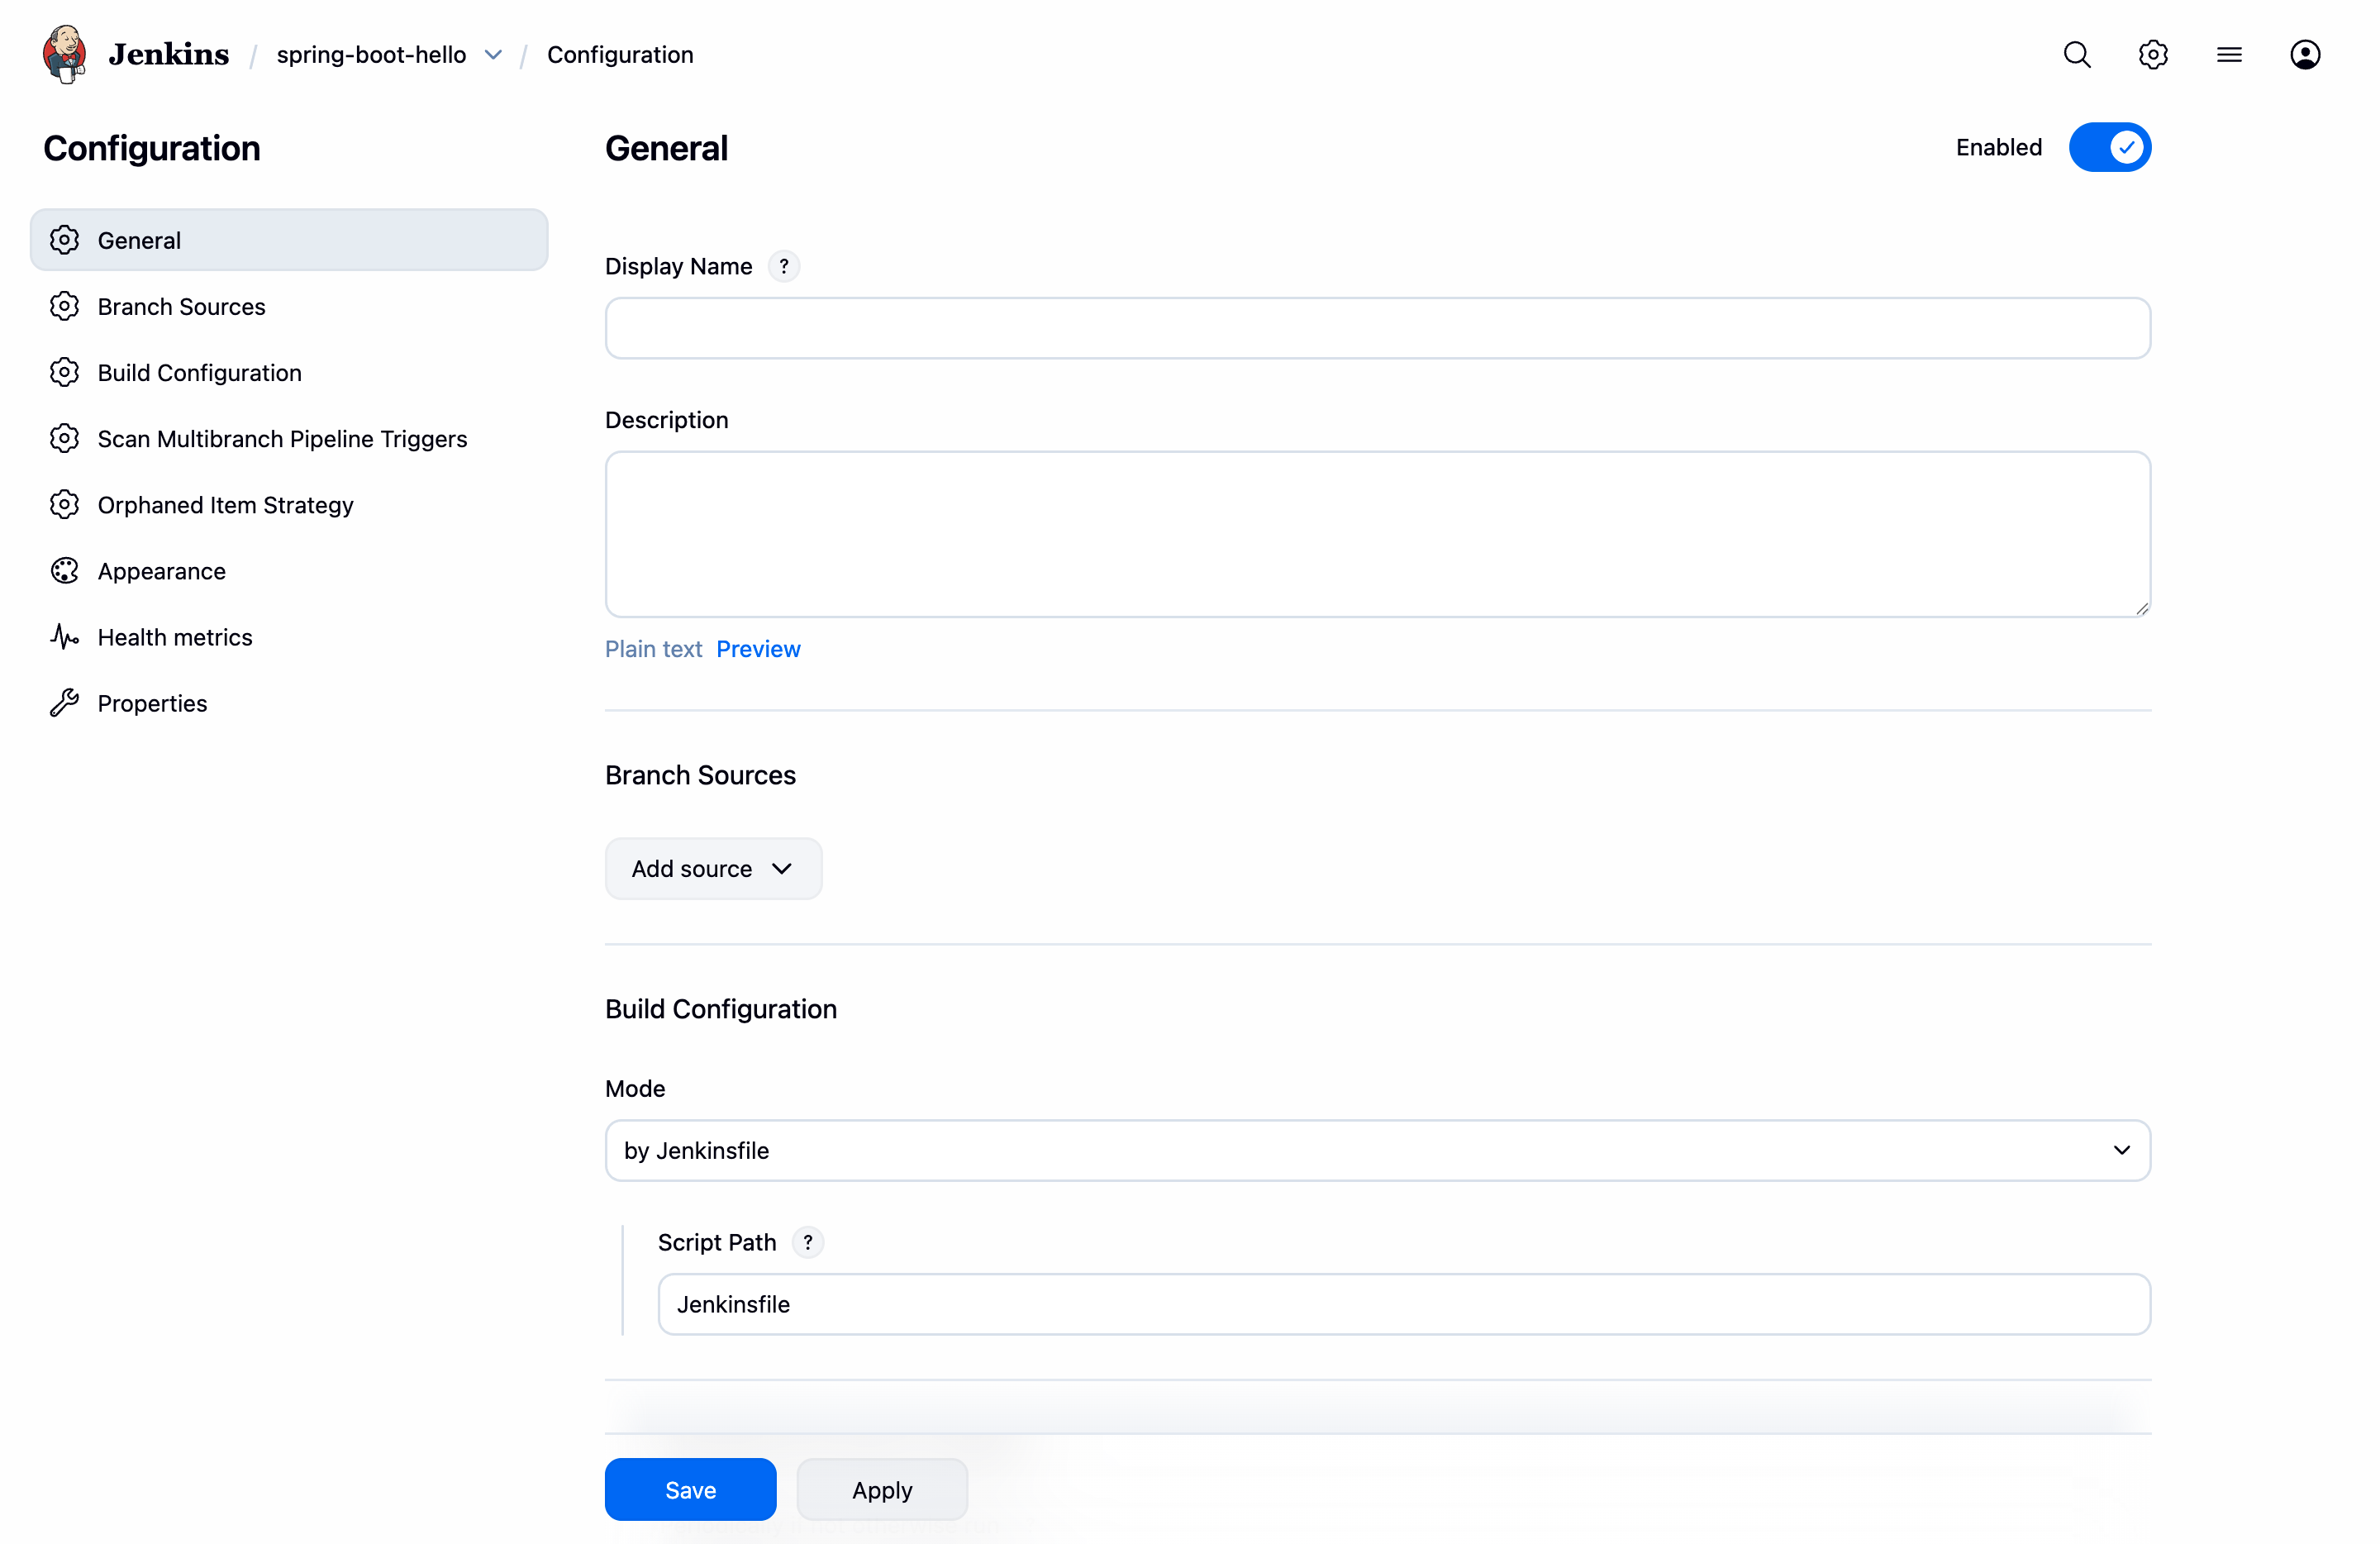Click the Display Name help question mark
Image resolution: width=2380 pixels, height=1544 pixels.
(x=784, y=266)
